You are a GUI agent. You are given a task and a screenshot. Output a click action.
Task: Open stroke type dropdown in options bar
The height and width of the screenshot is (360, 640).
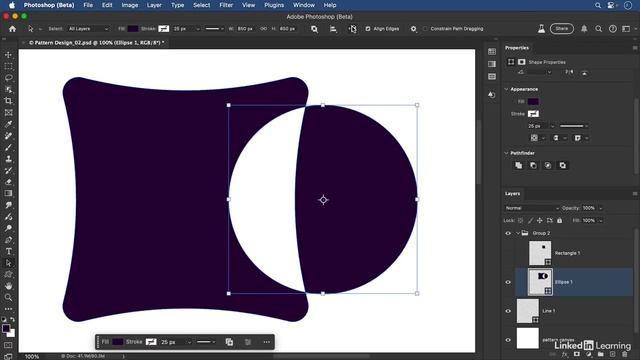214,29
